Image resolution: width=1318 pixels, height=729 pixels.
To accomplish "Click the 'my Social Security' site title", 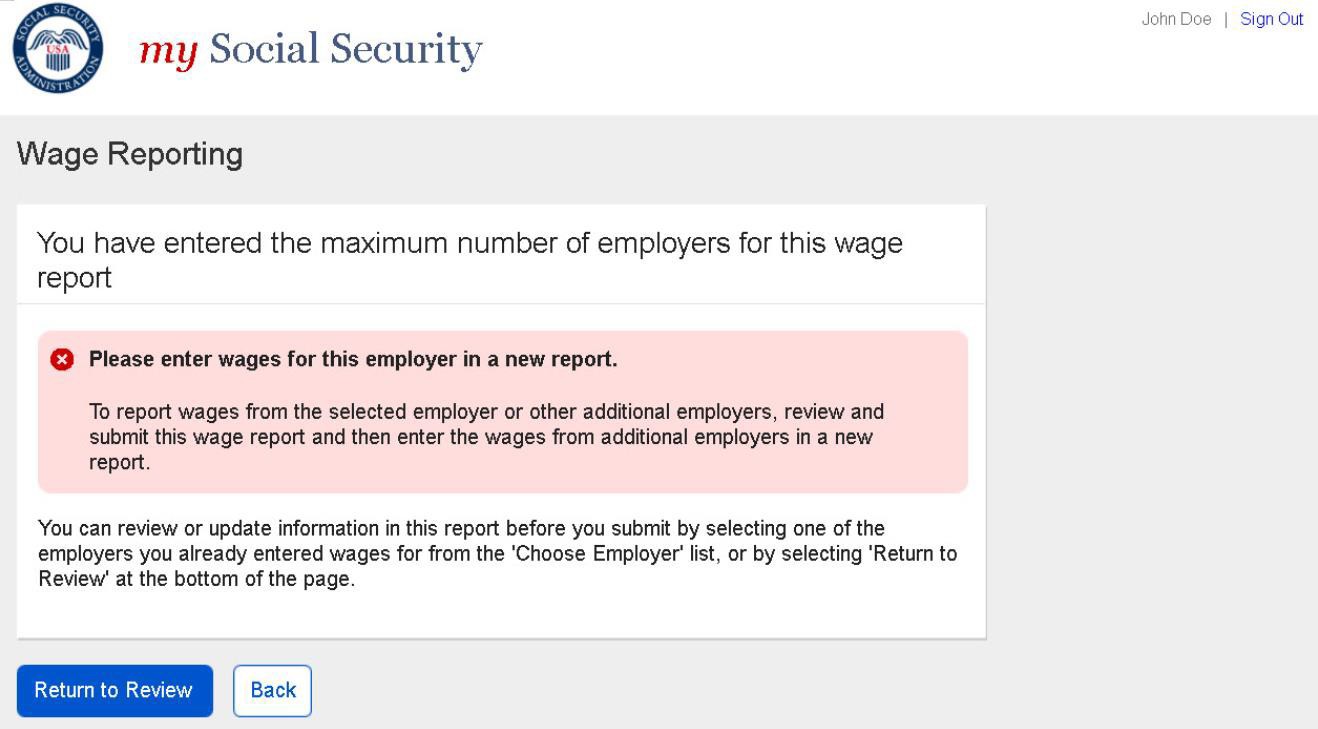I will point(310,49).
